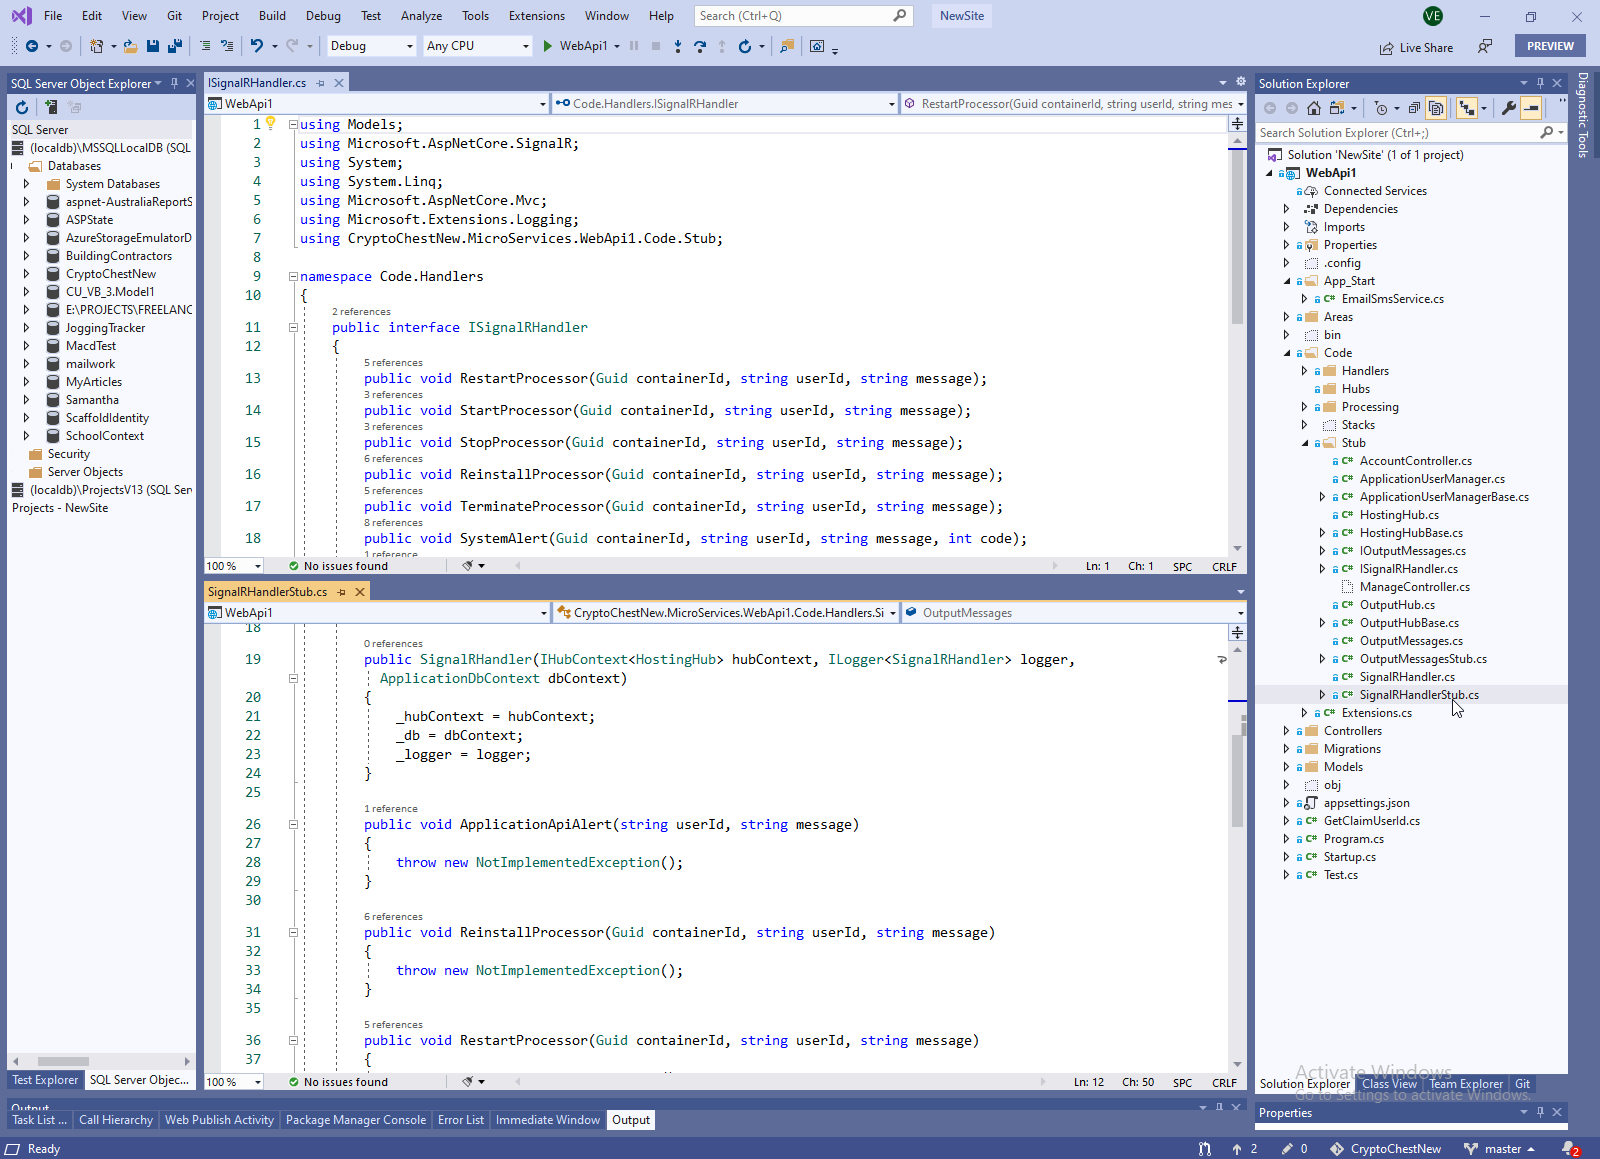This screenshot has width=1600, height=1159.
Task: Click the CryptoChestNew repository button in status bar
Action: [1386, 1149]
